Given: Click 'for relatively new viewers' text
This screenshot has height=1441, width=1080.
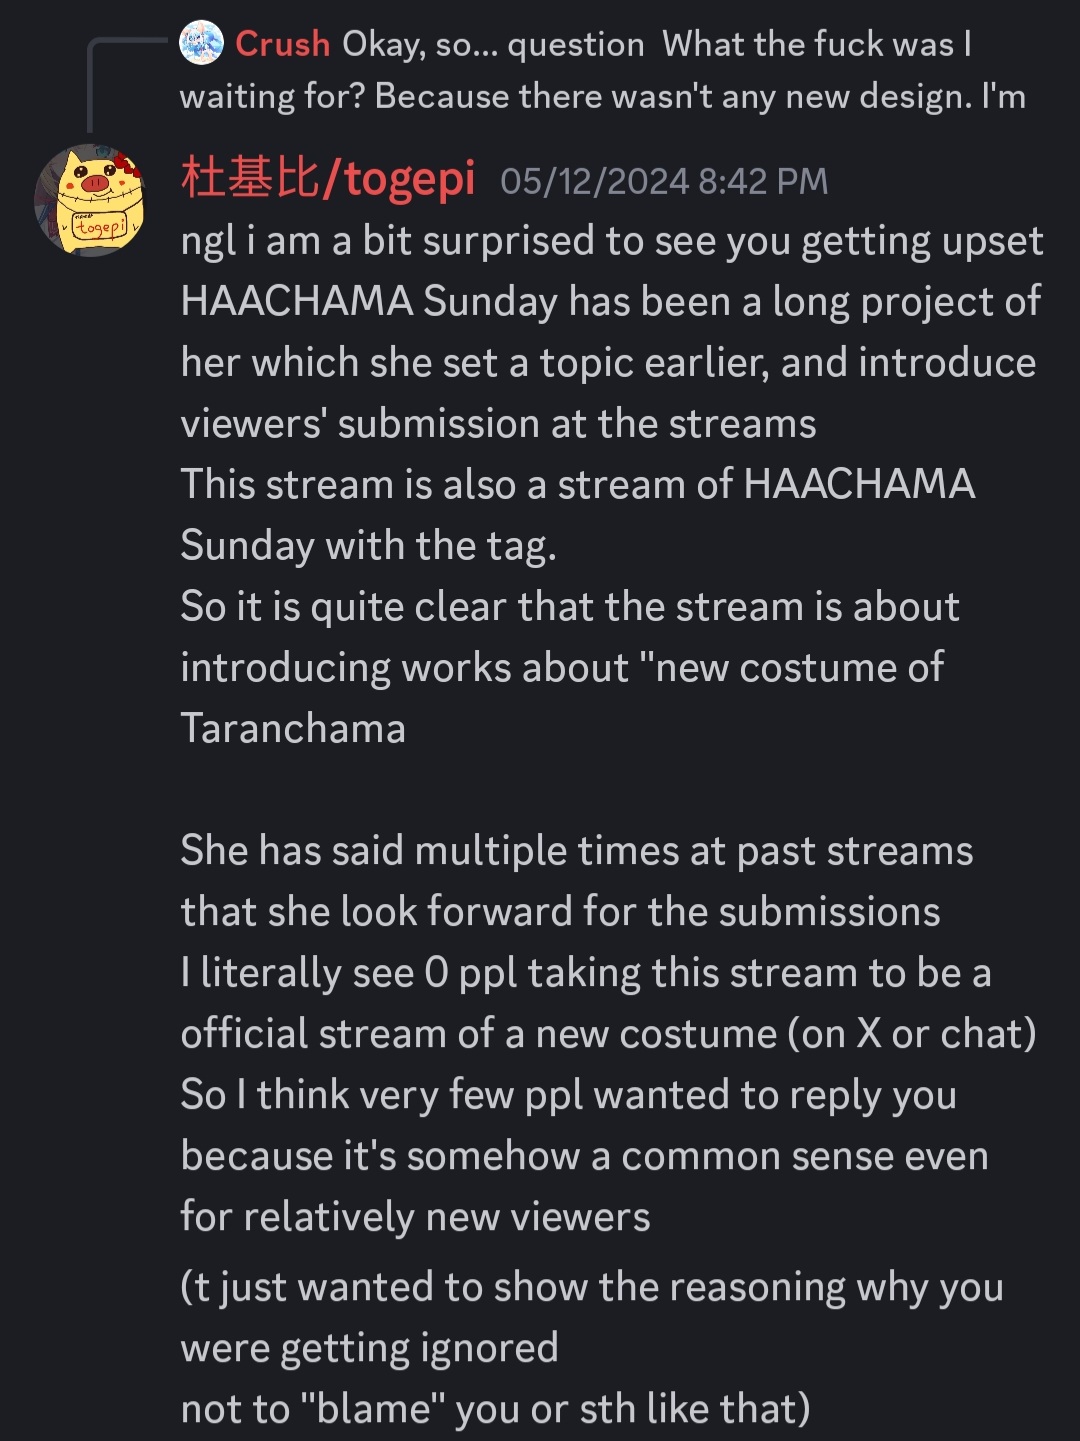Looking at the screenshot, I should coord(415,1217).
